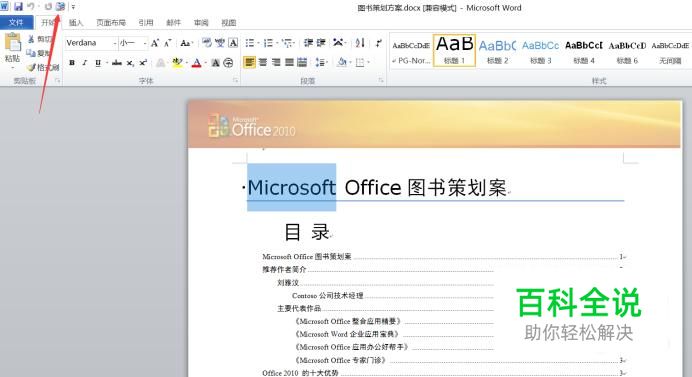Image resolution: width=692 pixels, height=377 pixels.
Task: Toggle Italic formatting
Action: [85, 63]
